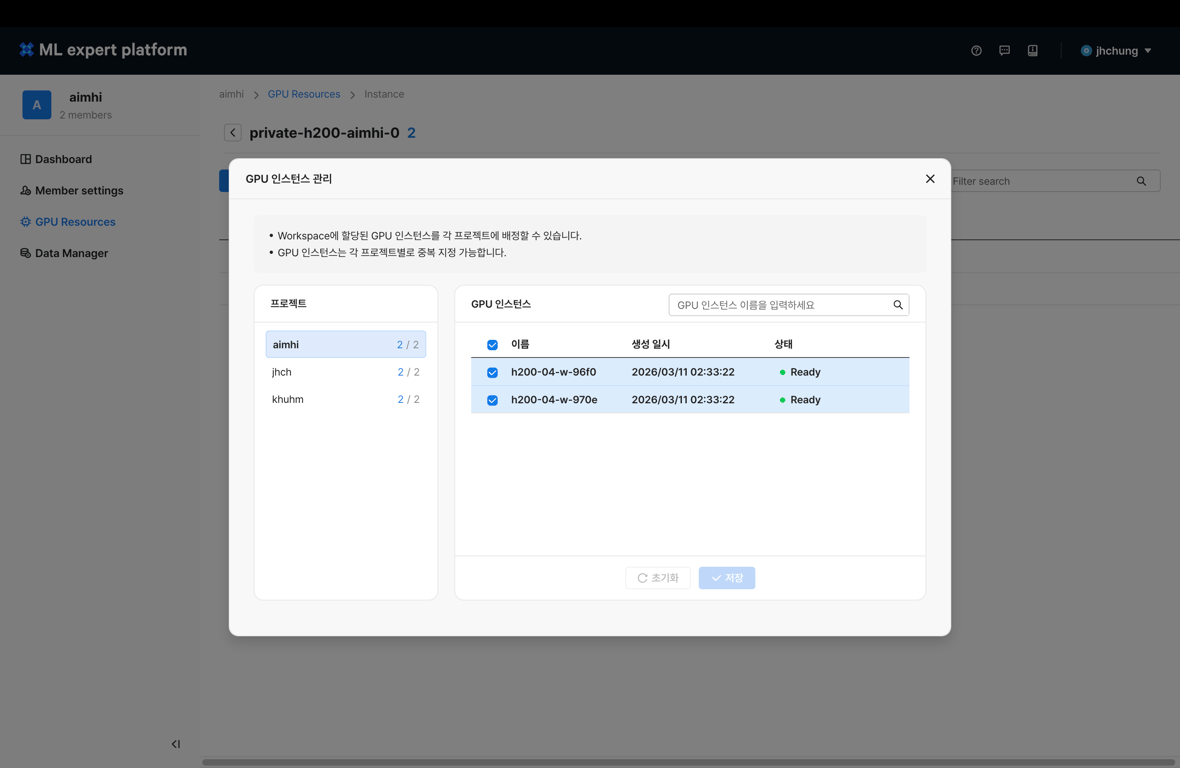Click the 상태 column header
1180x768 pixels.
coord(783,344)
